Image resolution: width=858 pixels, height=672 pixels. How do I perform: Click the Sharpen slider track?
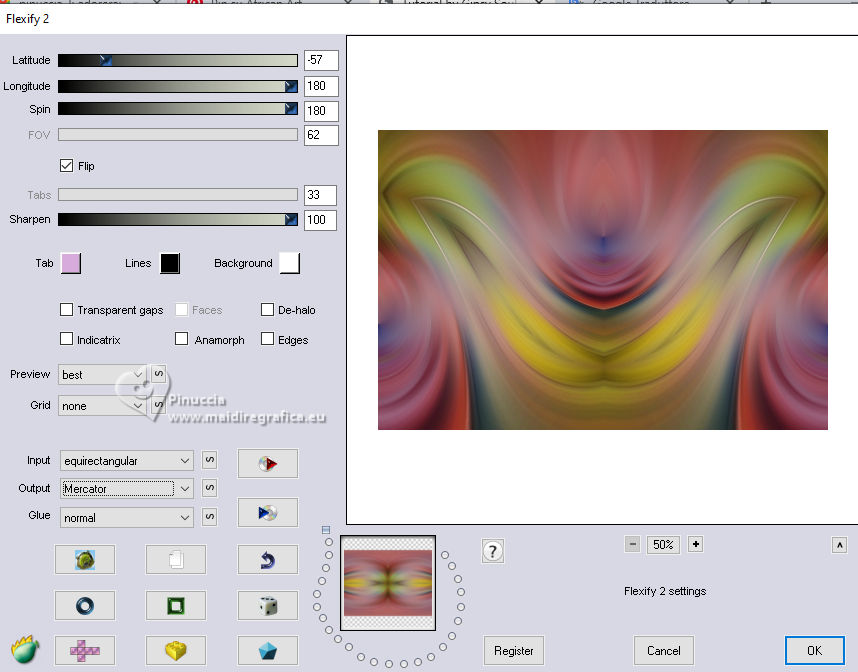(x=178, y=219)
